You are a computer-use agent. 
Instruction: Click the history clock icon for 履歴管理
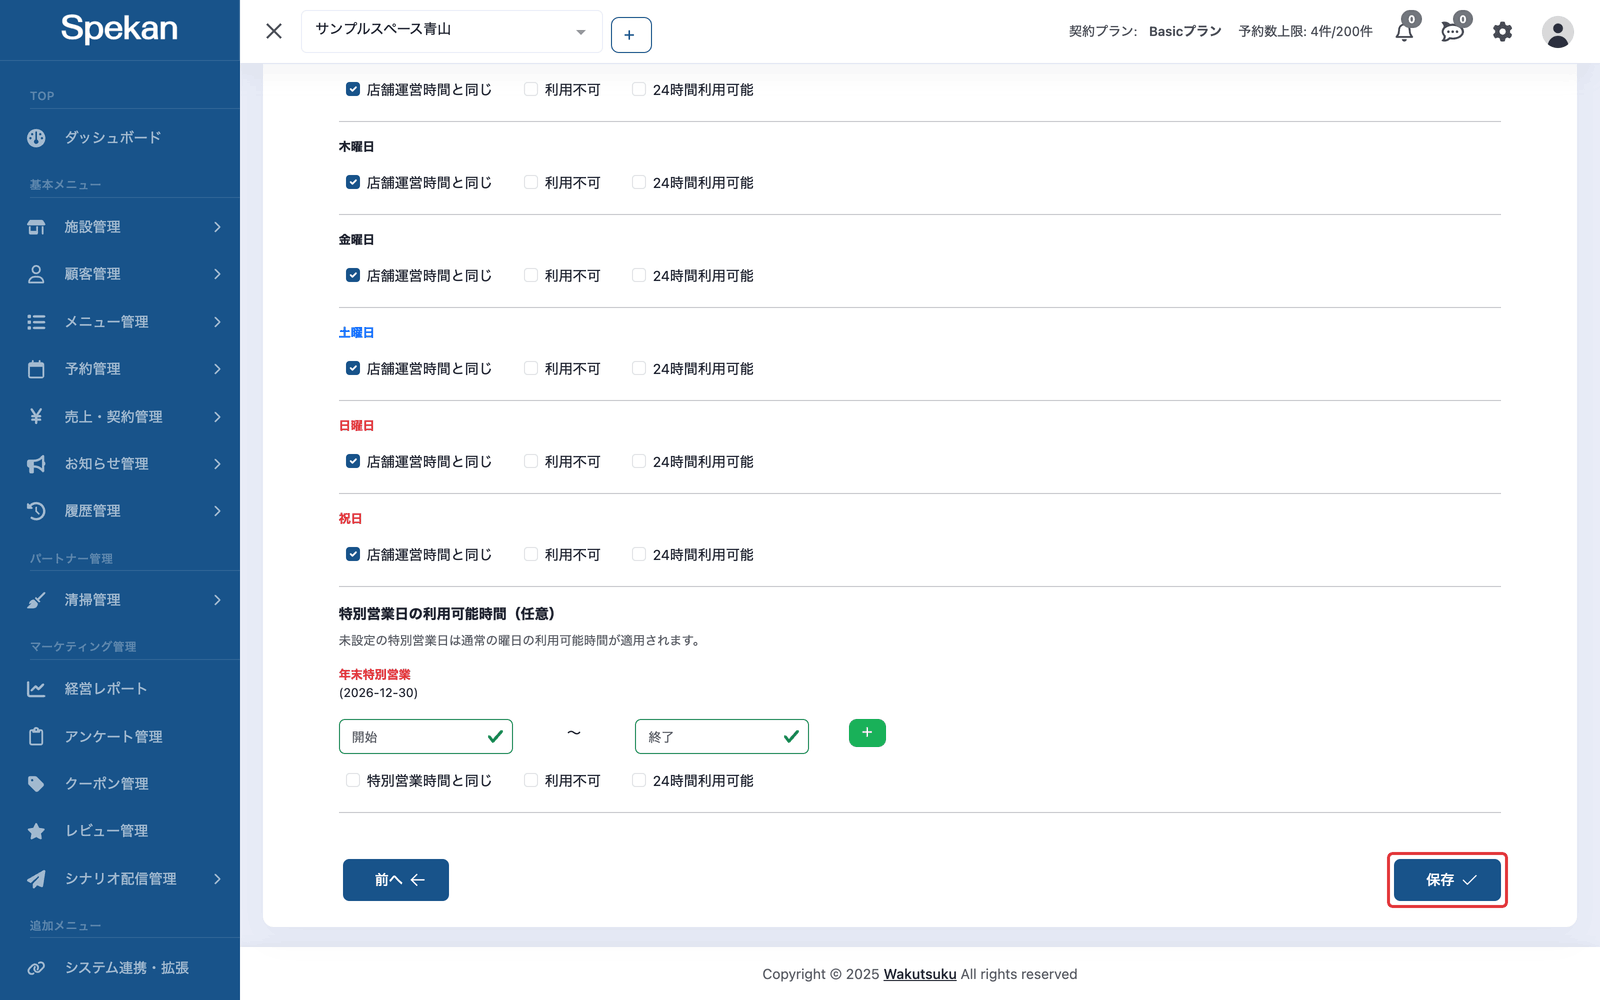[36, 511]
